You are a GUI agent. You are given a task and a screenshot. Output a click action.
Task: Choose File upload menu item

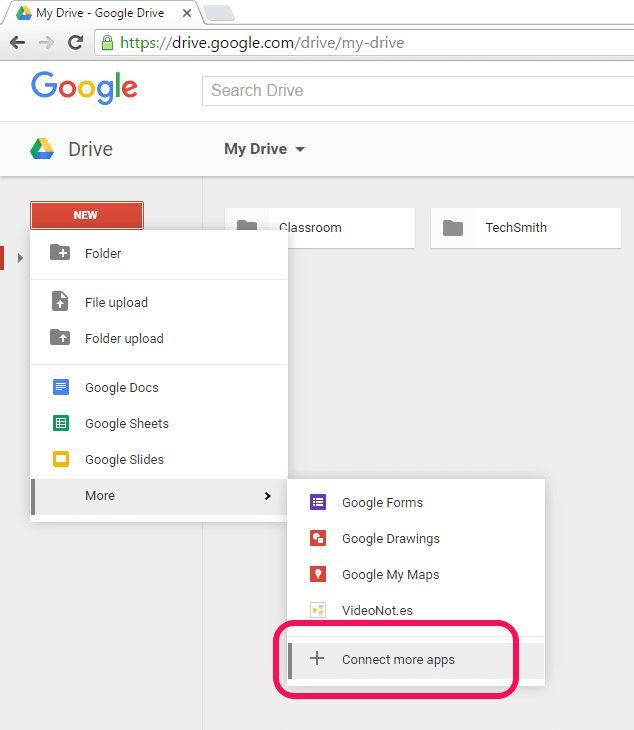tap(159, 302)
